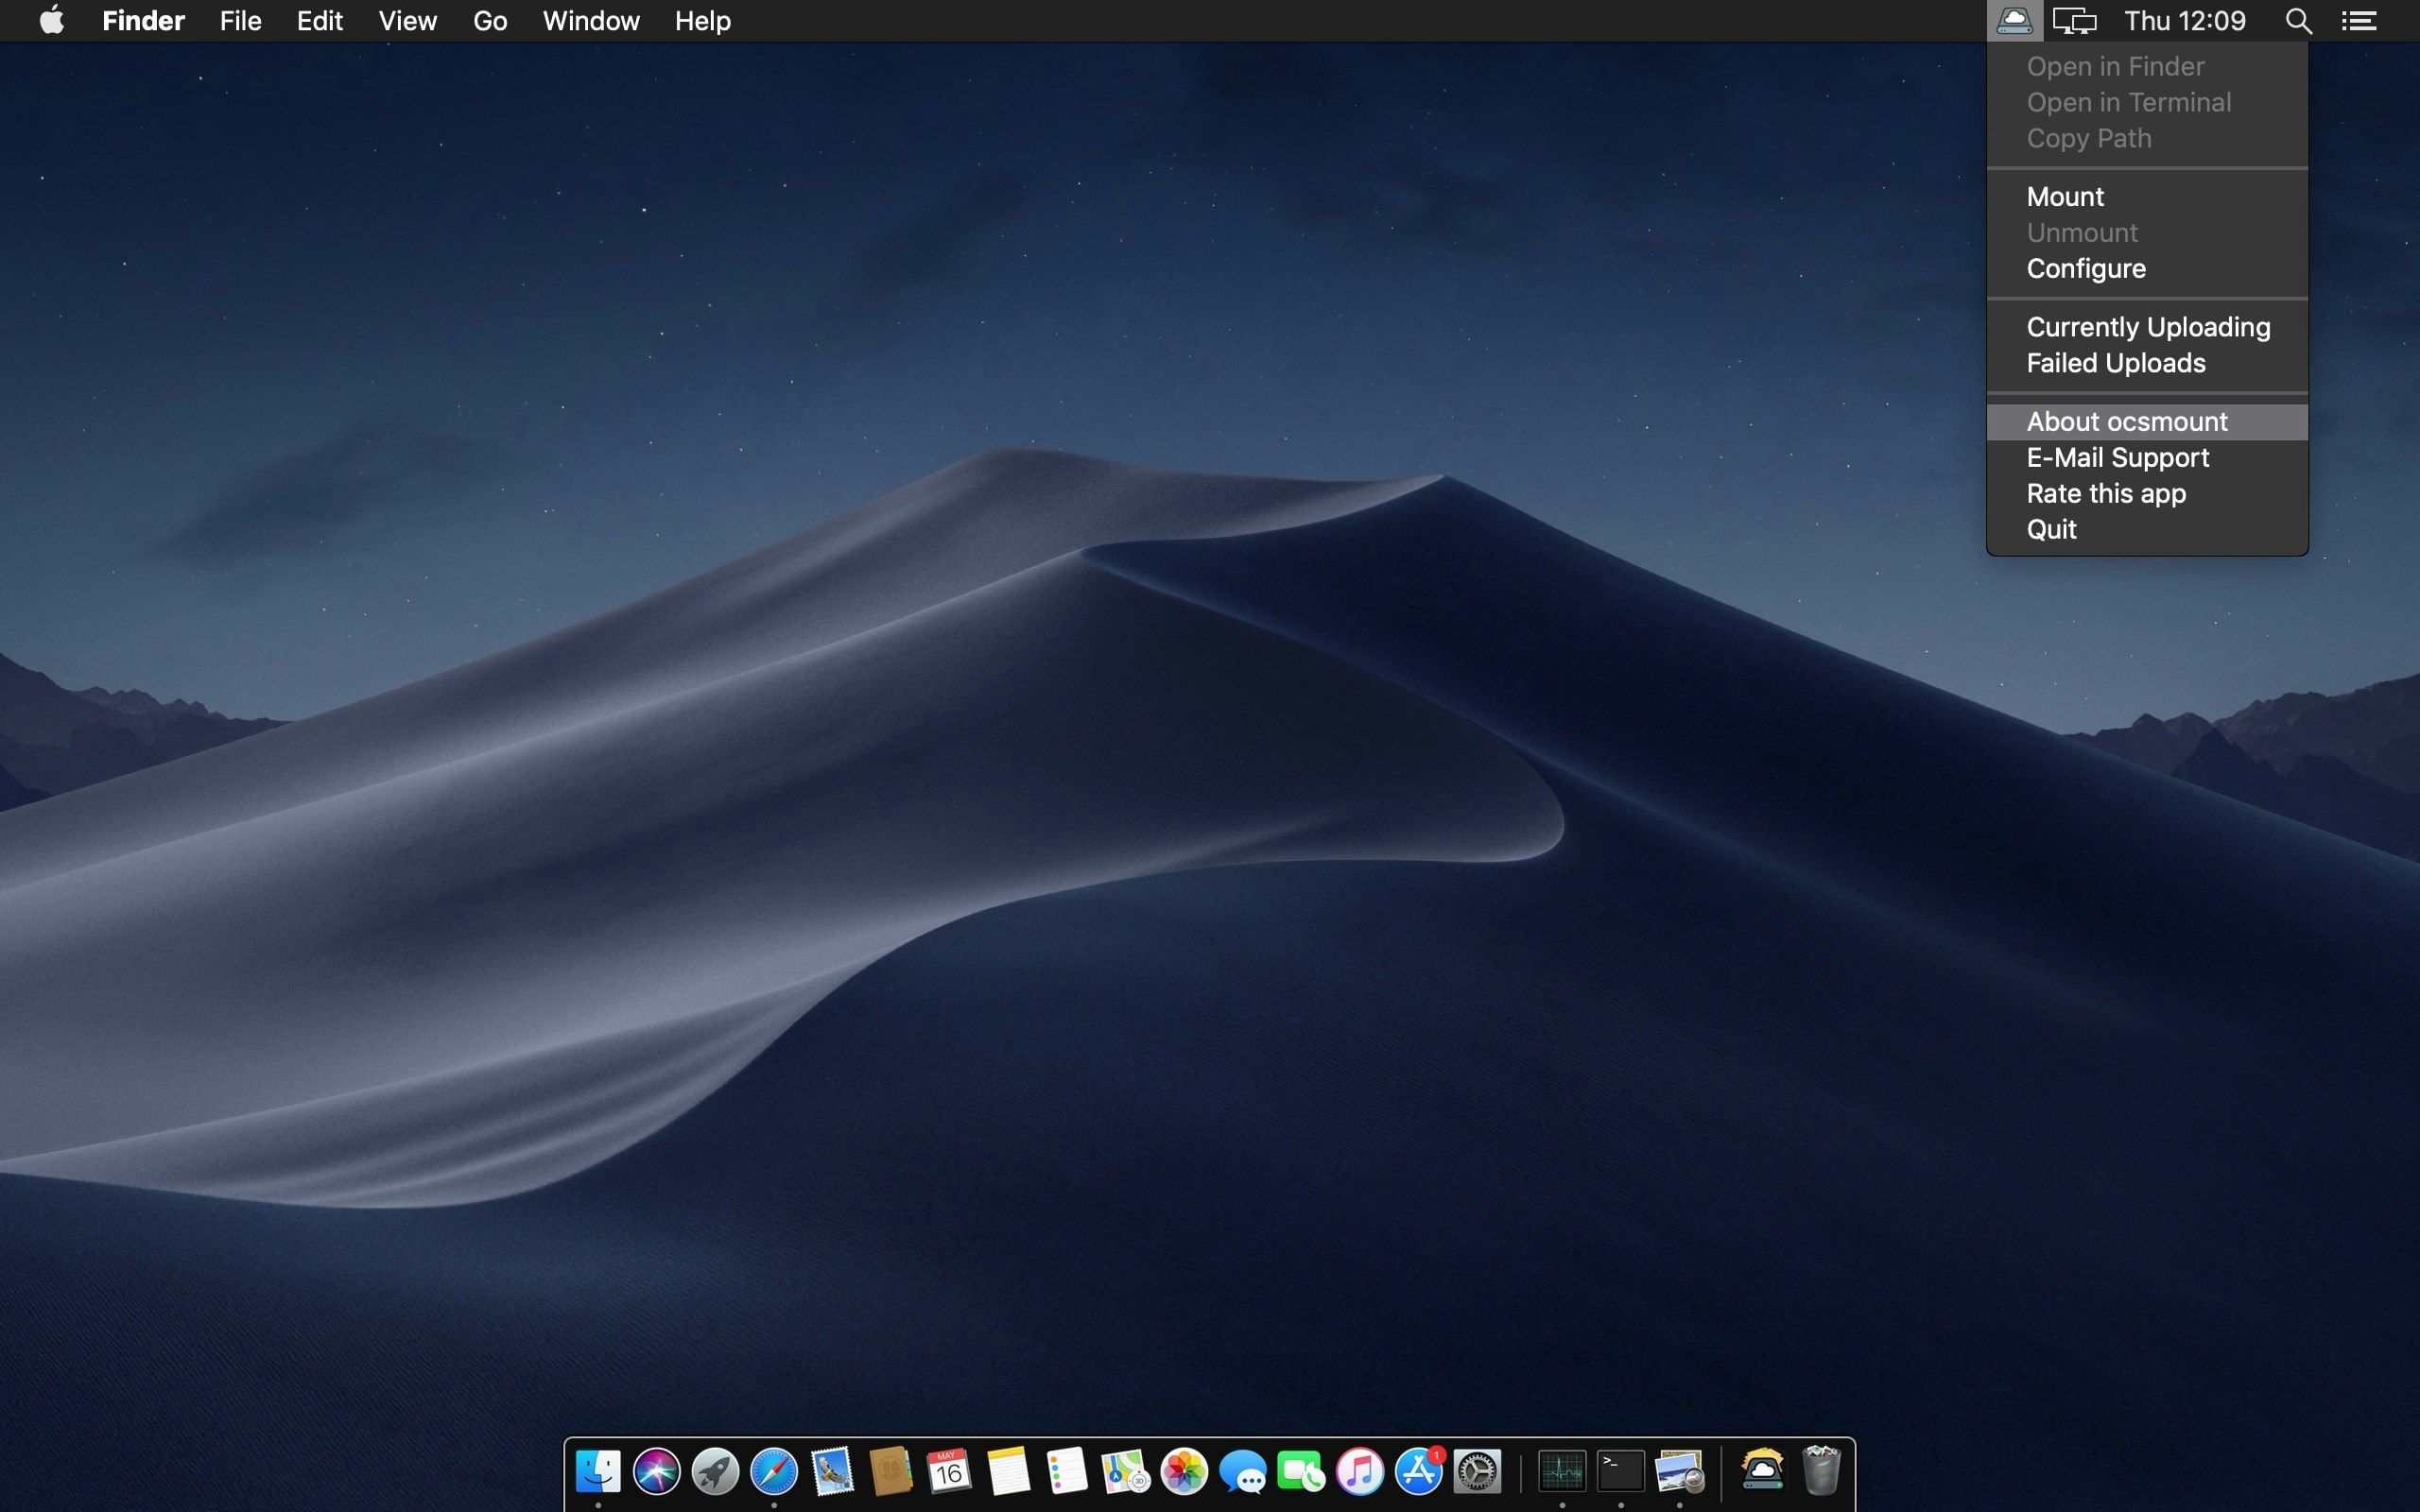The image size is (2420, 1512).
Task: Click Rate this app
Action: (x=2105, y=493)
